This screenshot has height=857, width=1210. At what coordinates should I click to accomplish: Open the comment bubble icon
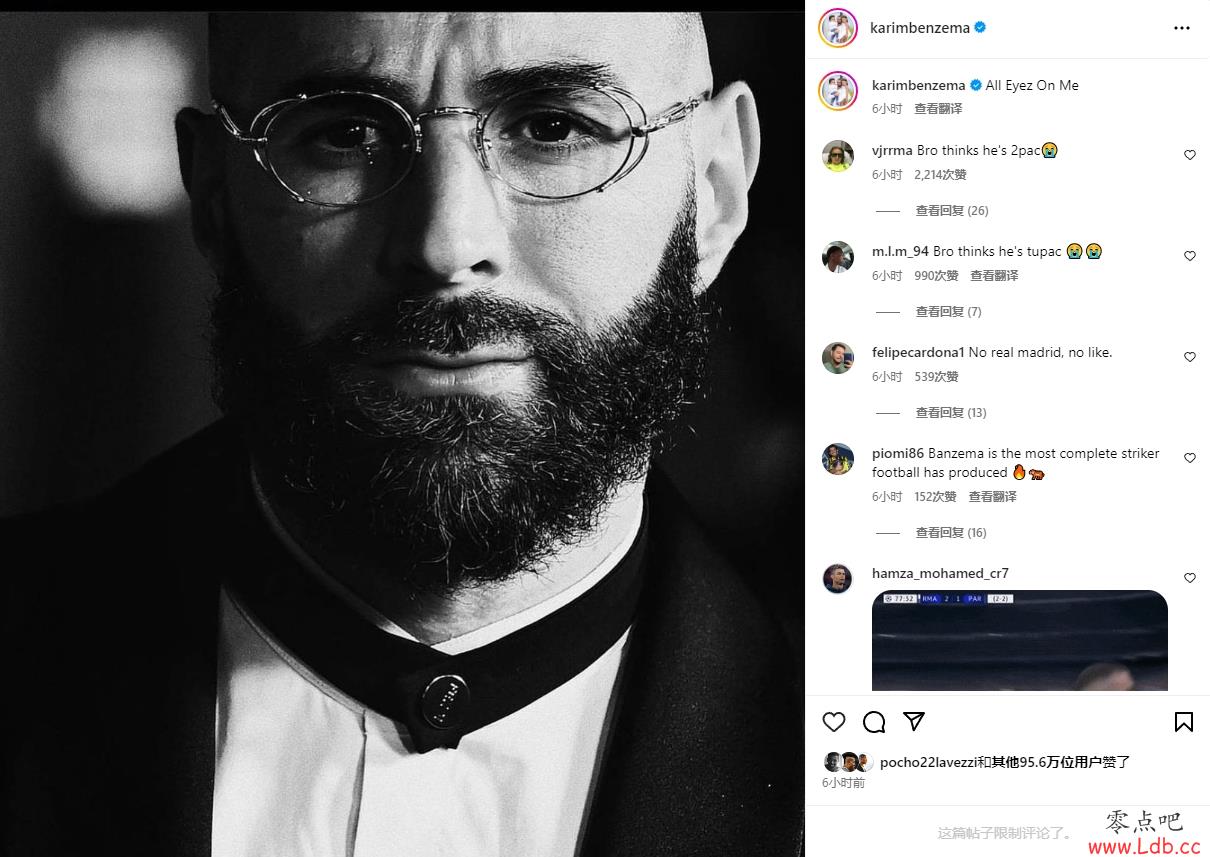(874, 722)
